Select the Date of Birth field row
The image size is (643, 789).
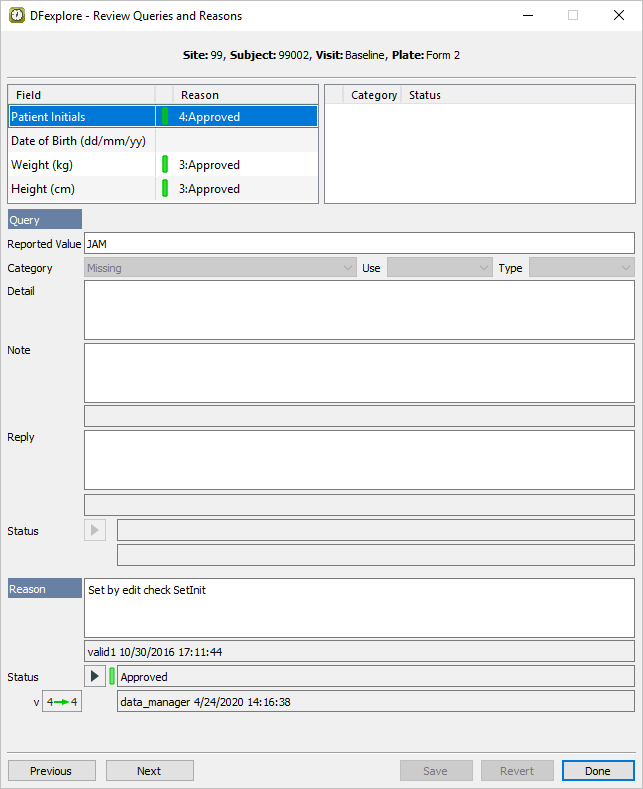click(x=80, y=141)
